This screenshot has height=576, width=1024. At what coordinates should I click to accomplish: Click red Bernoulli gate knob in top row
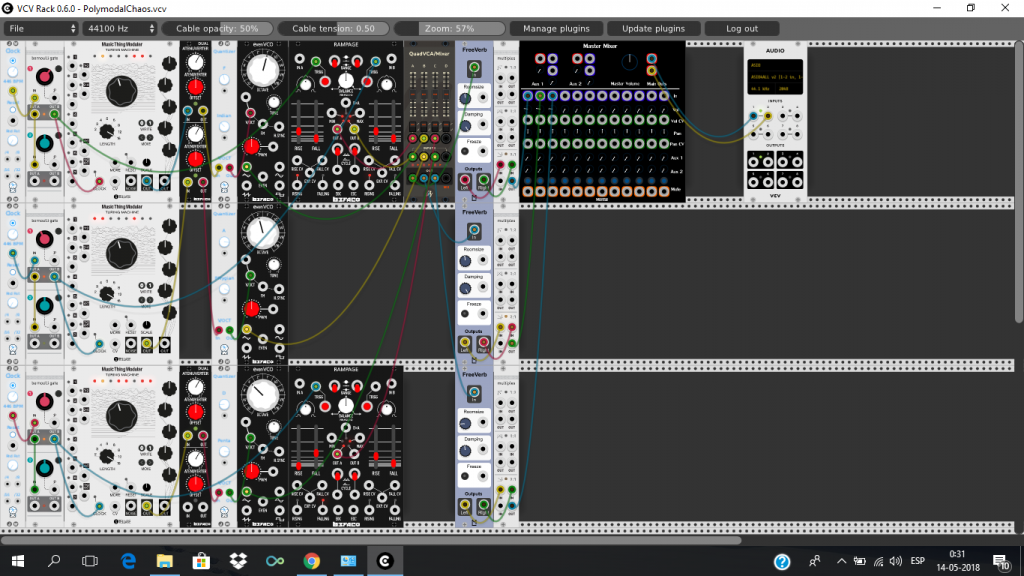44,76
